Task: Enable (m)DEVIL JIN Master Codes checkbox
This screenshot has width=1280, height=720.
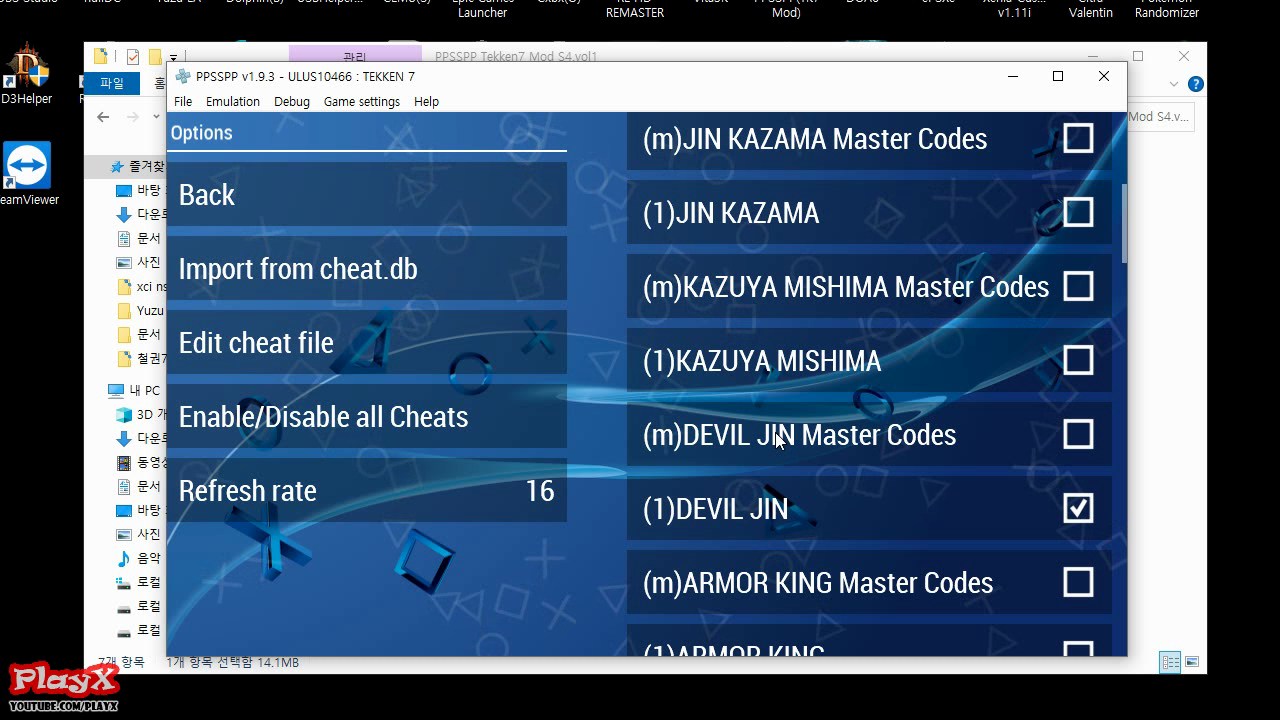Action: click(1078, 434)
